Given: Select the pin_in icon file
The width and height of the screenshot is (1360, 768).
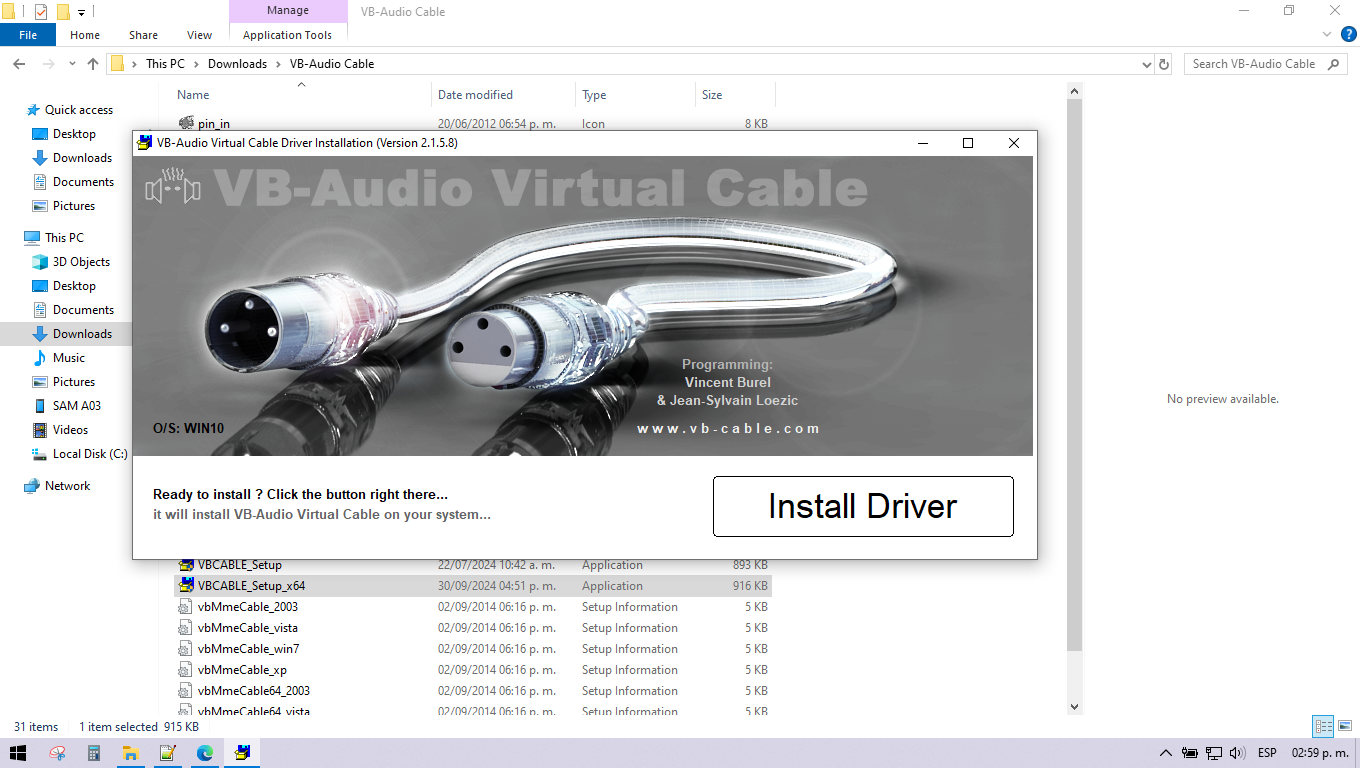Looking at the screenshot, I should 472,124.
